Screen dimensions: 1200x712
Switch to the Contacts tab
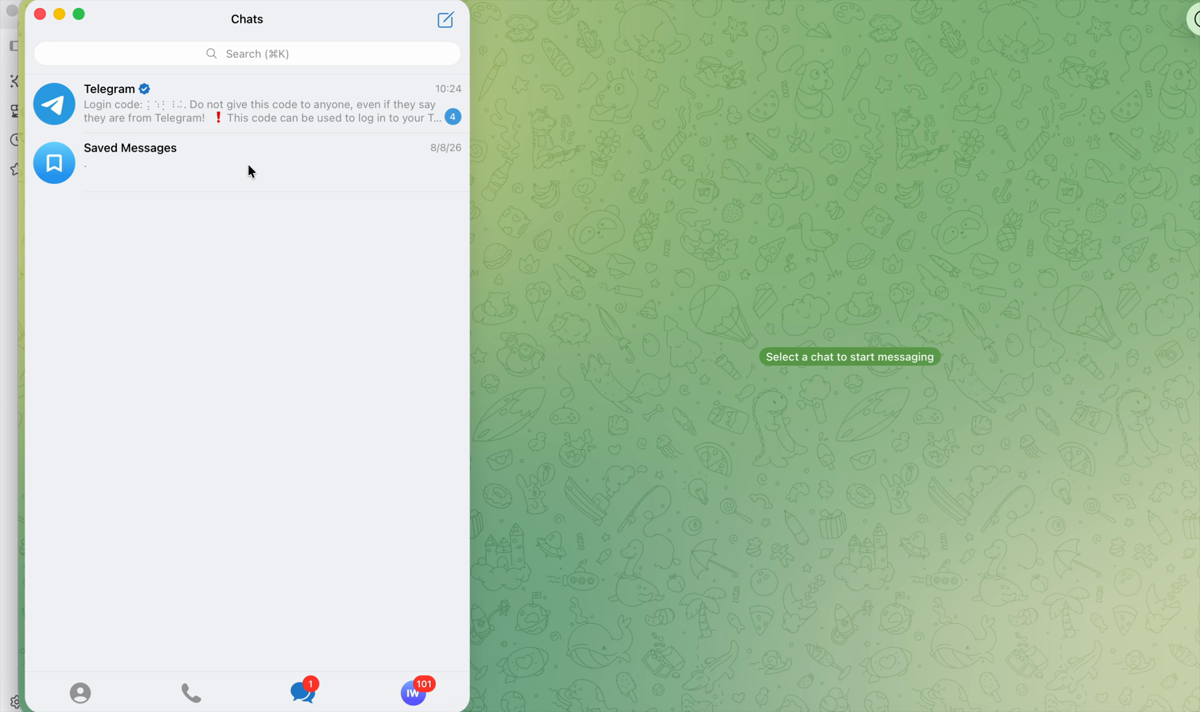point(80,692)
